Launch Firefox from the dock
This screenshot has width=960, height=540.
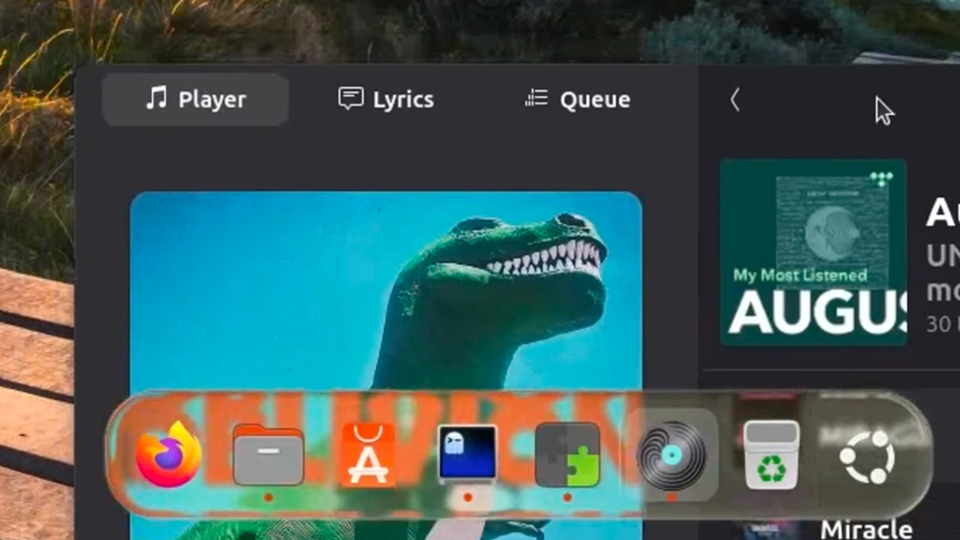click(168, 456)
